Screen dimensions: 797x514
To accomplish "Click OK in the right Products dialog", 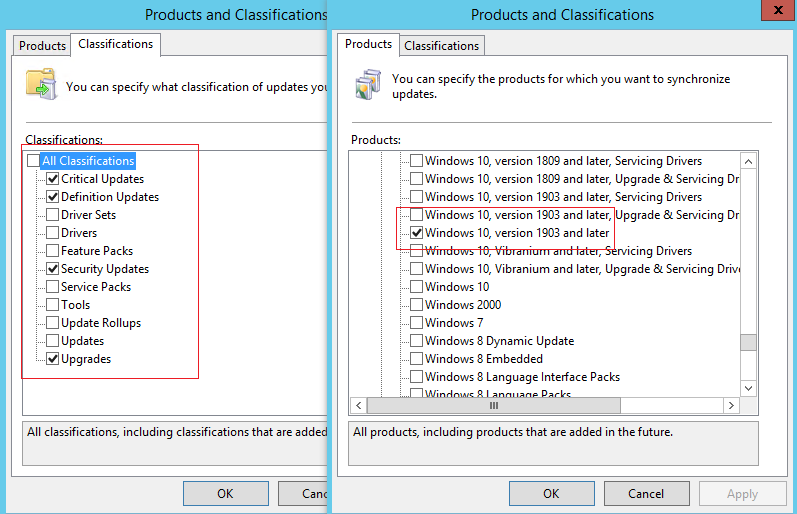I will tap(551, 494).
